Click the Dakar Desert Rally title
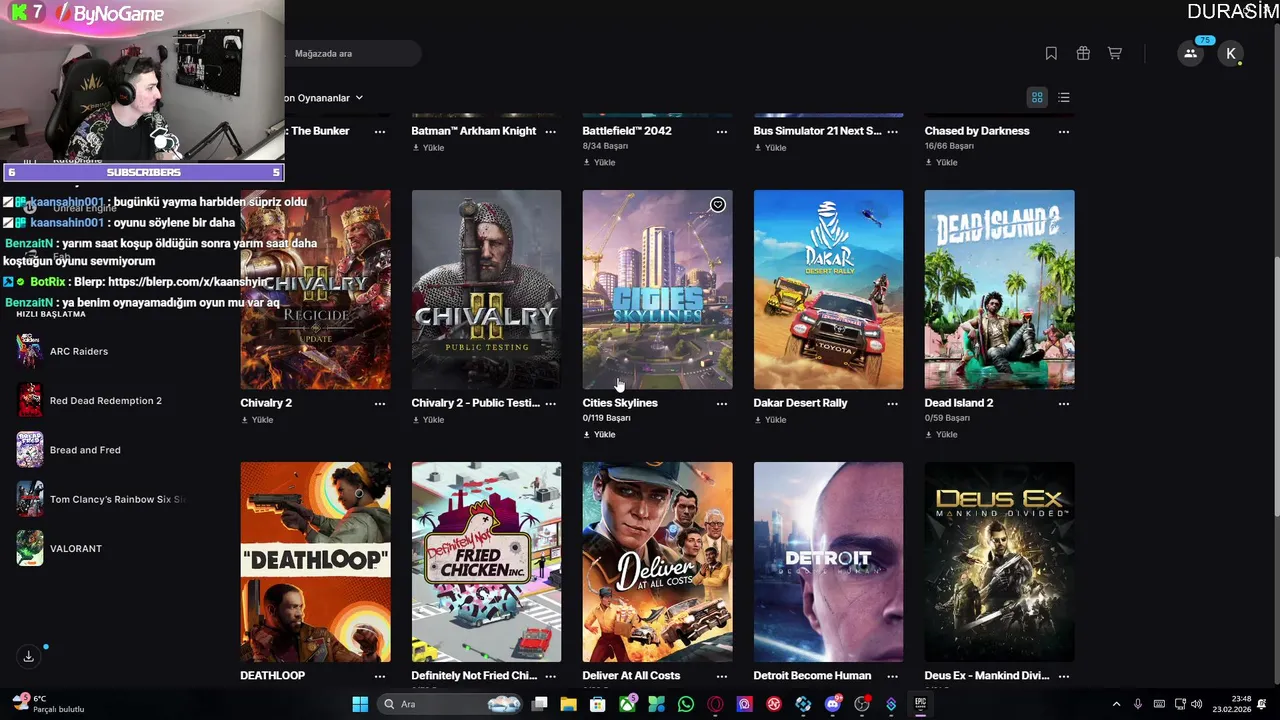This screenshot has width=1280, height=720. click(x=800, y=403)
